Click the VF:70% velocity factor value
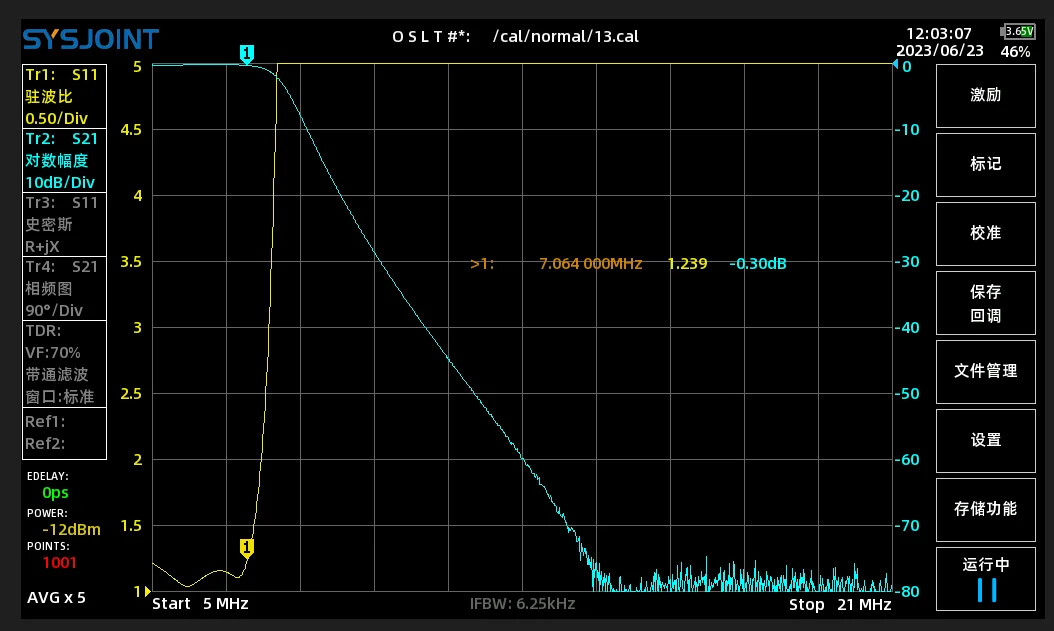 (x=52, y=353)
